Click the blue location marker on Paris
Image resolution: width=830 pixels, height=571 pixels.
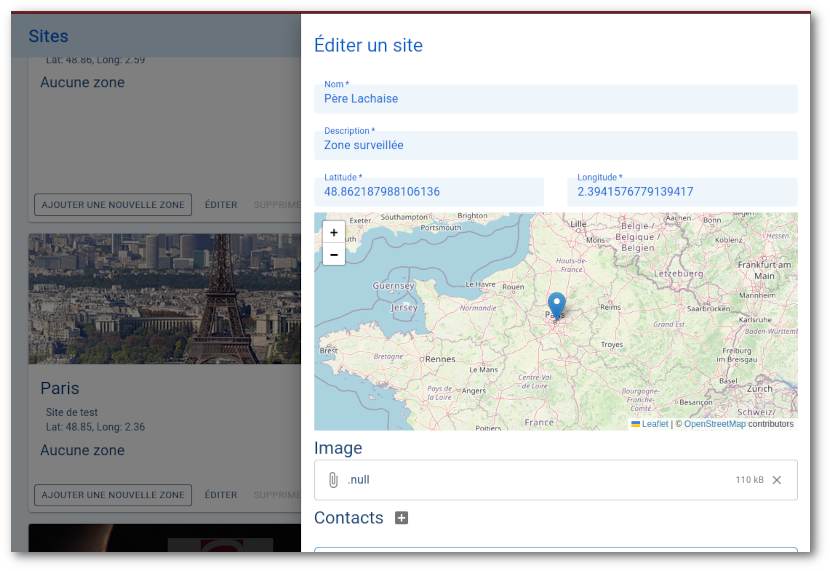[556, 306]
